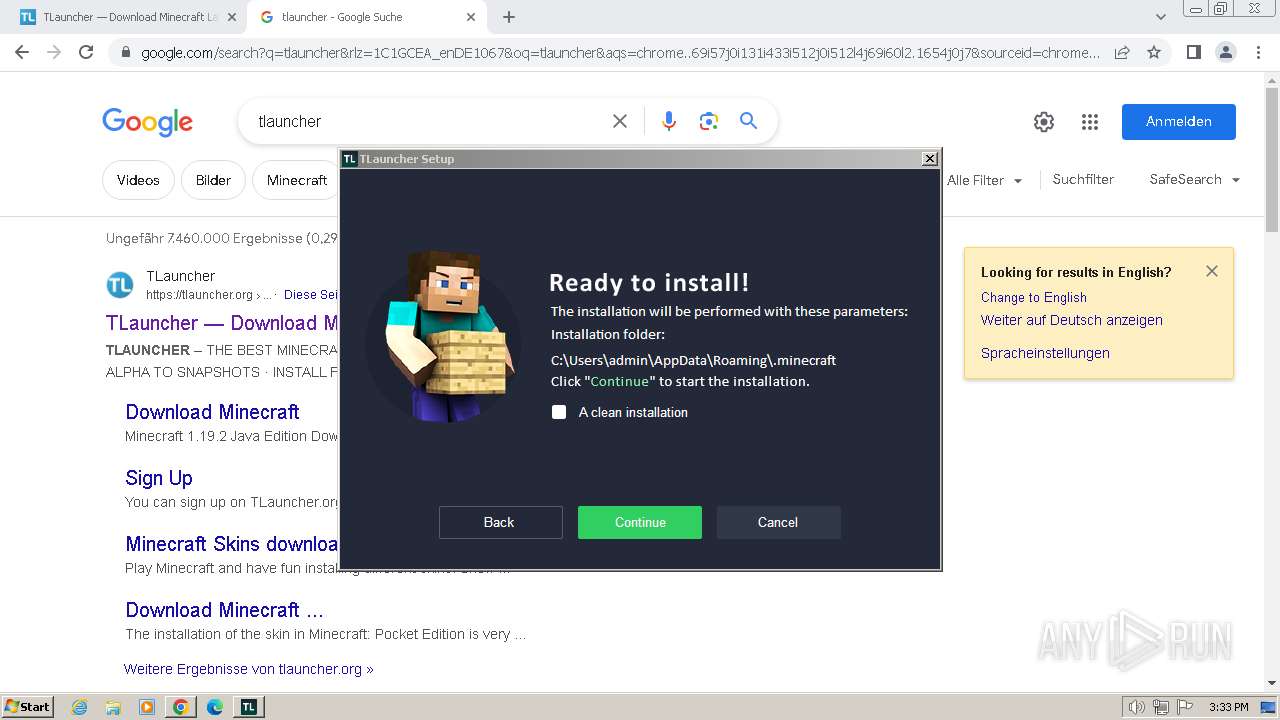Check the 'A clean installation' checkbox

point(559,412)
